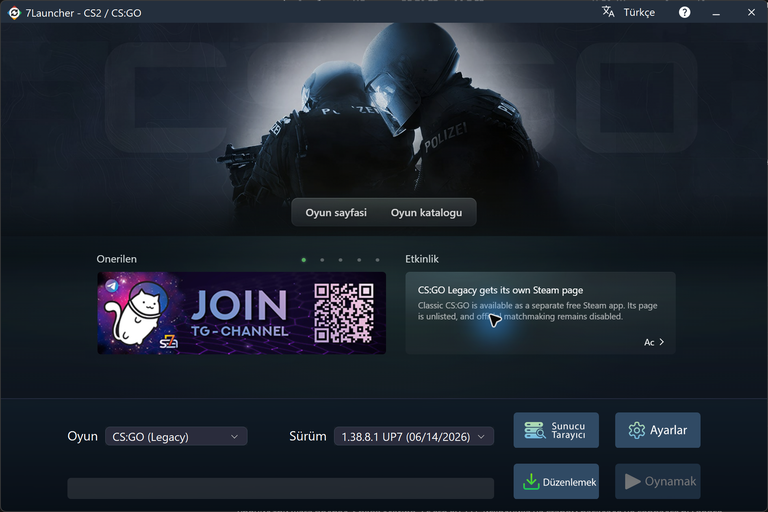This screenshot has width=768, height=512.
Task: Click the news headline 'CS:GO Legacy gets its own Steam page'
Action: coord(500,290)
